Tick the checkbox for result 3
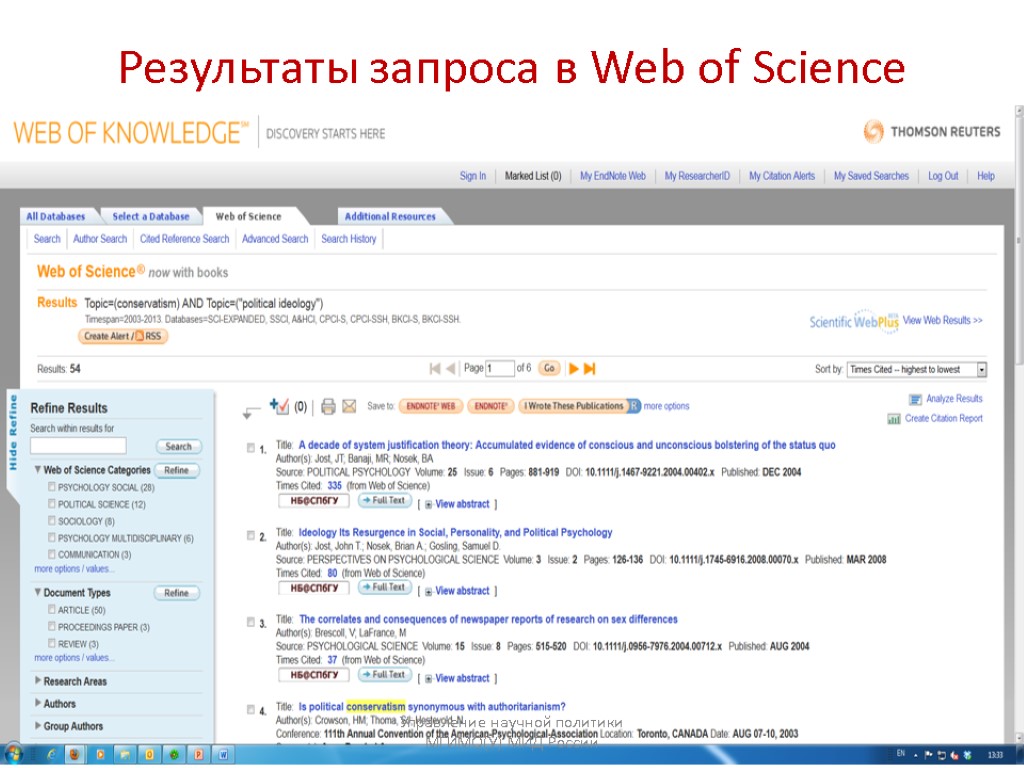Viewport: 1024px width, 768px height. 251,622
